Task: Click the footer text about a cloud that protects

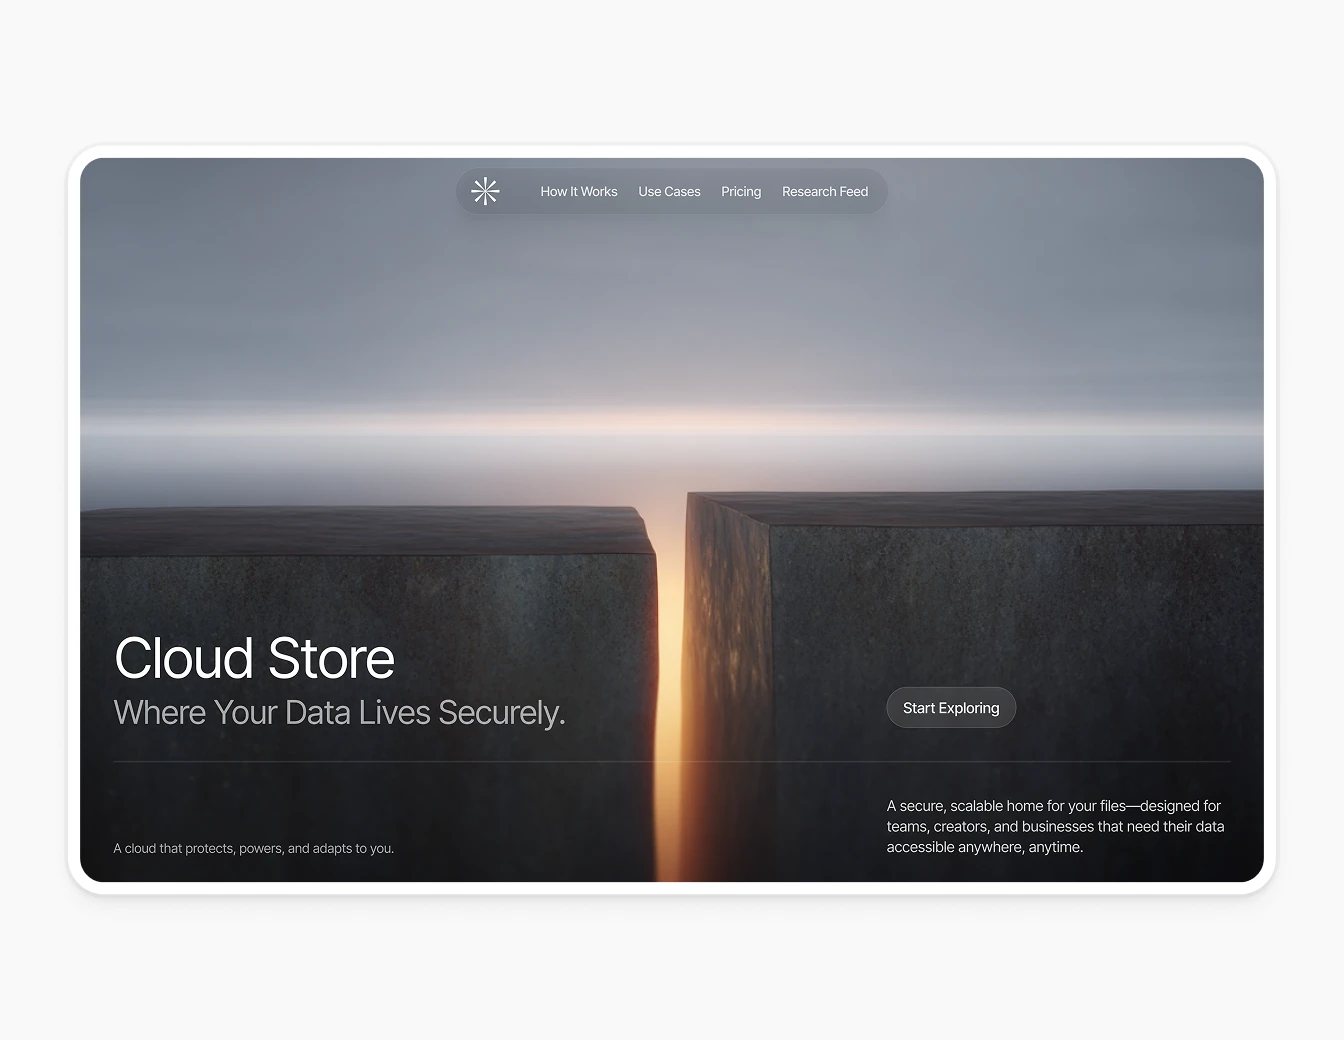Action: pyautogui.click(x=254, y=848)
